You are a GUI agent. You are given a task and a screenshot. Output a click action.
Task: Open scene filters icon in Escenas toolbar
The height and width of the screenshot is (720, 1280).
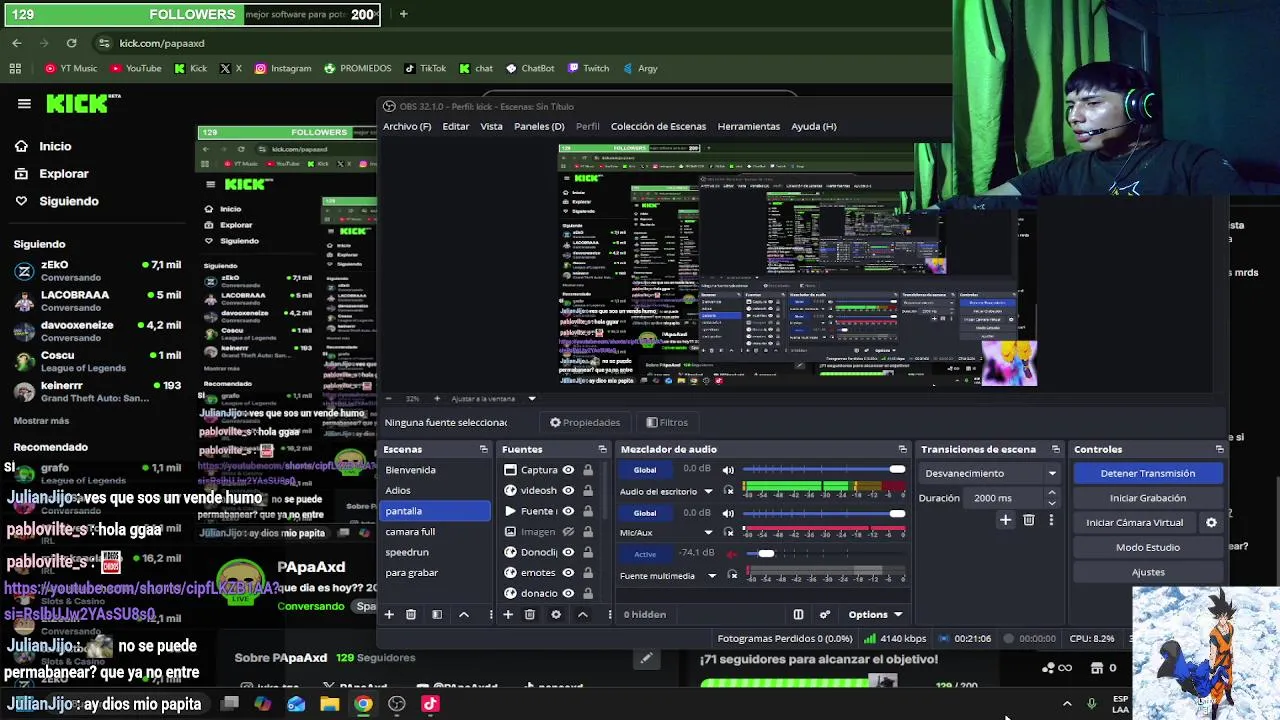point(437,614)
